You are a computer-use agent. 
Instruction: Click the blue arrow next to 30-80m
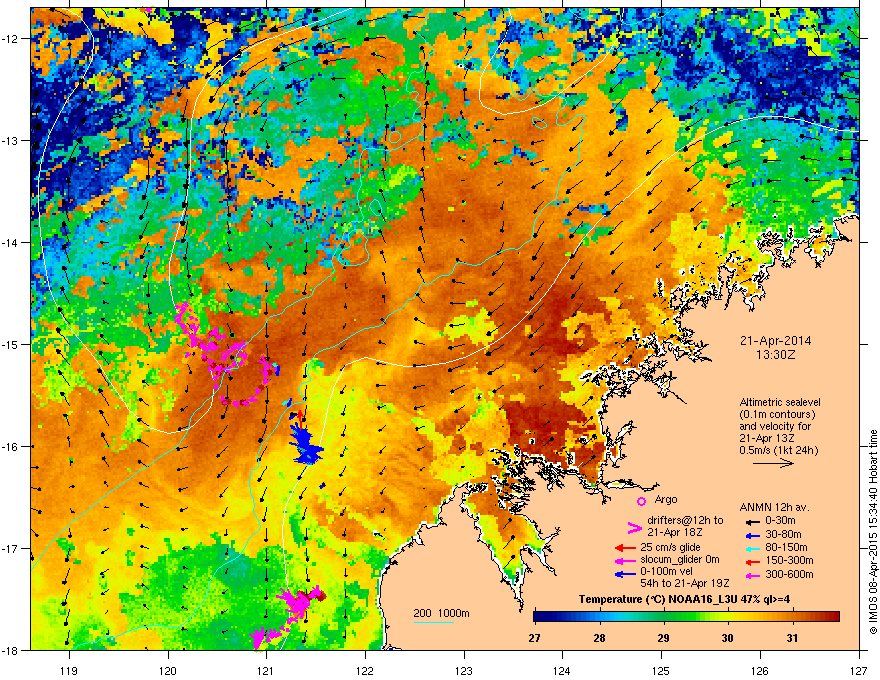[x=751, y=535]
